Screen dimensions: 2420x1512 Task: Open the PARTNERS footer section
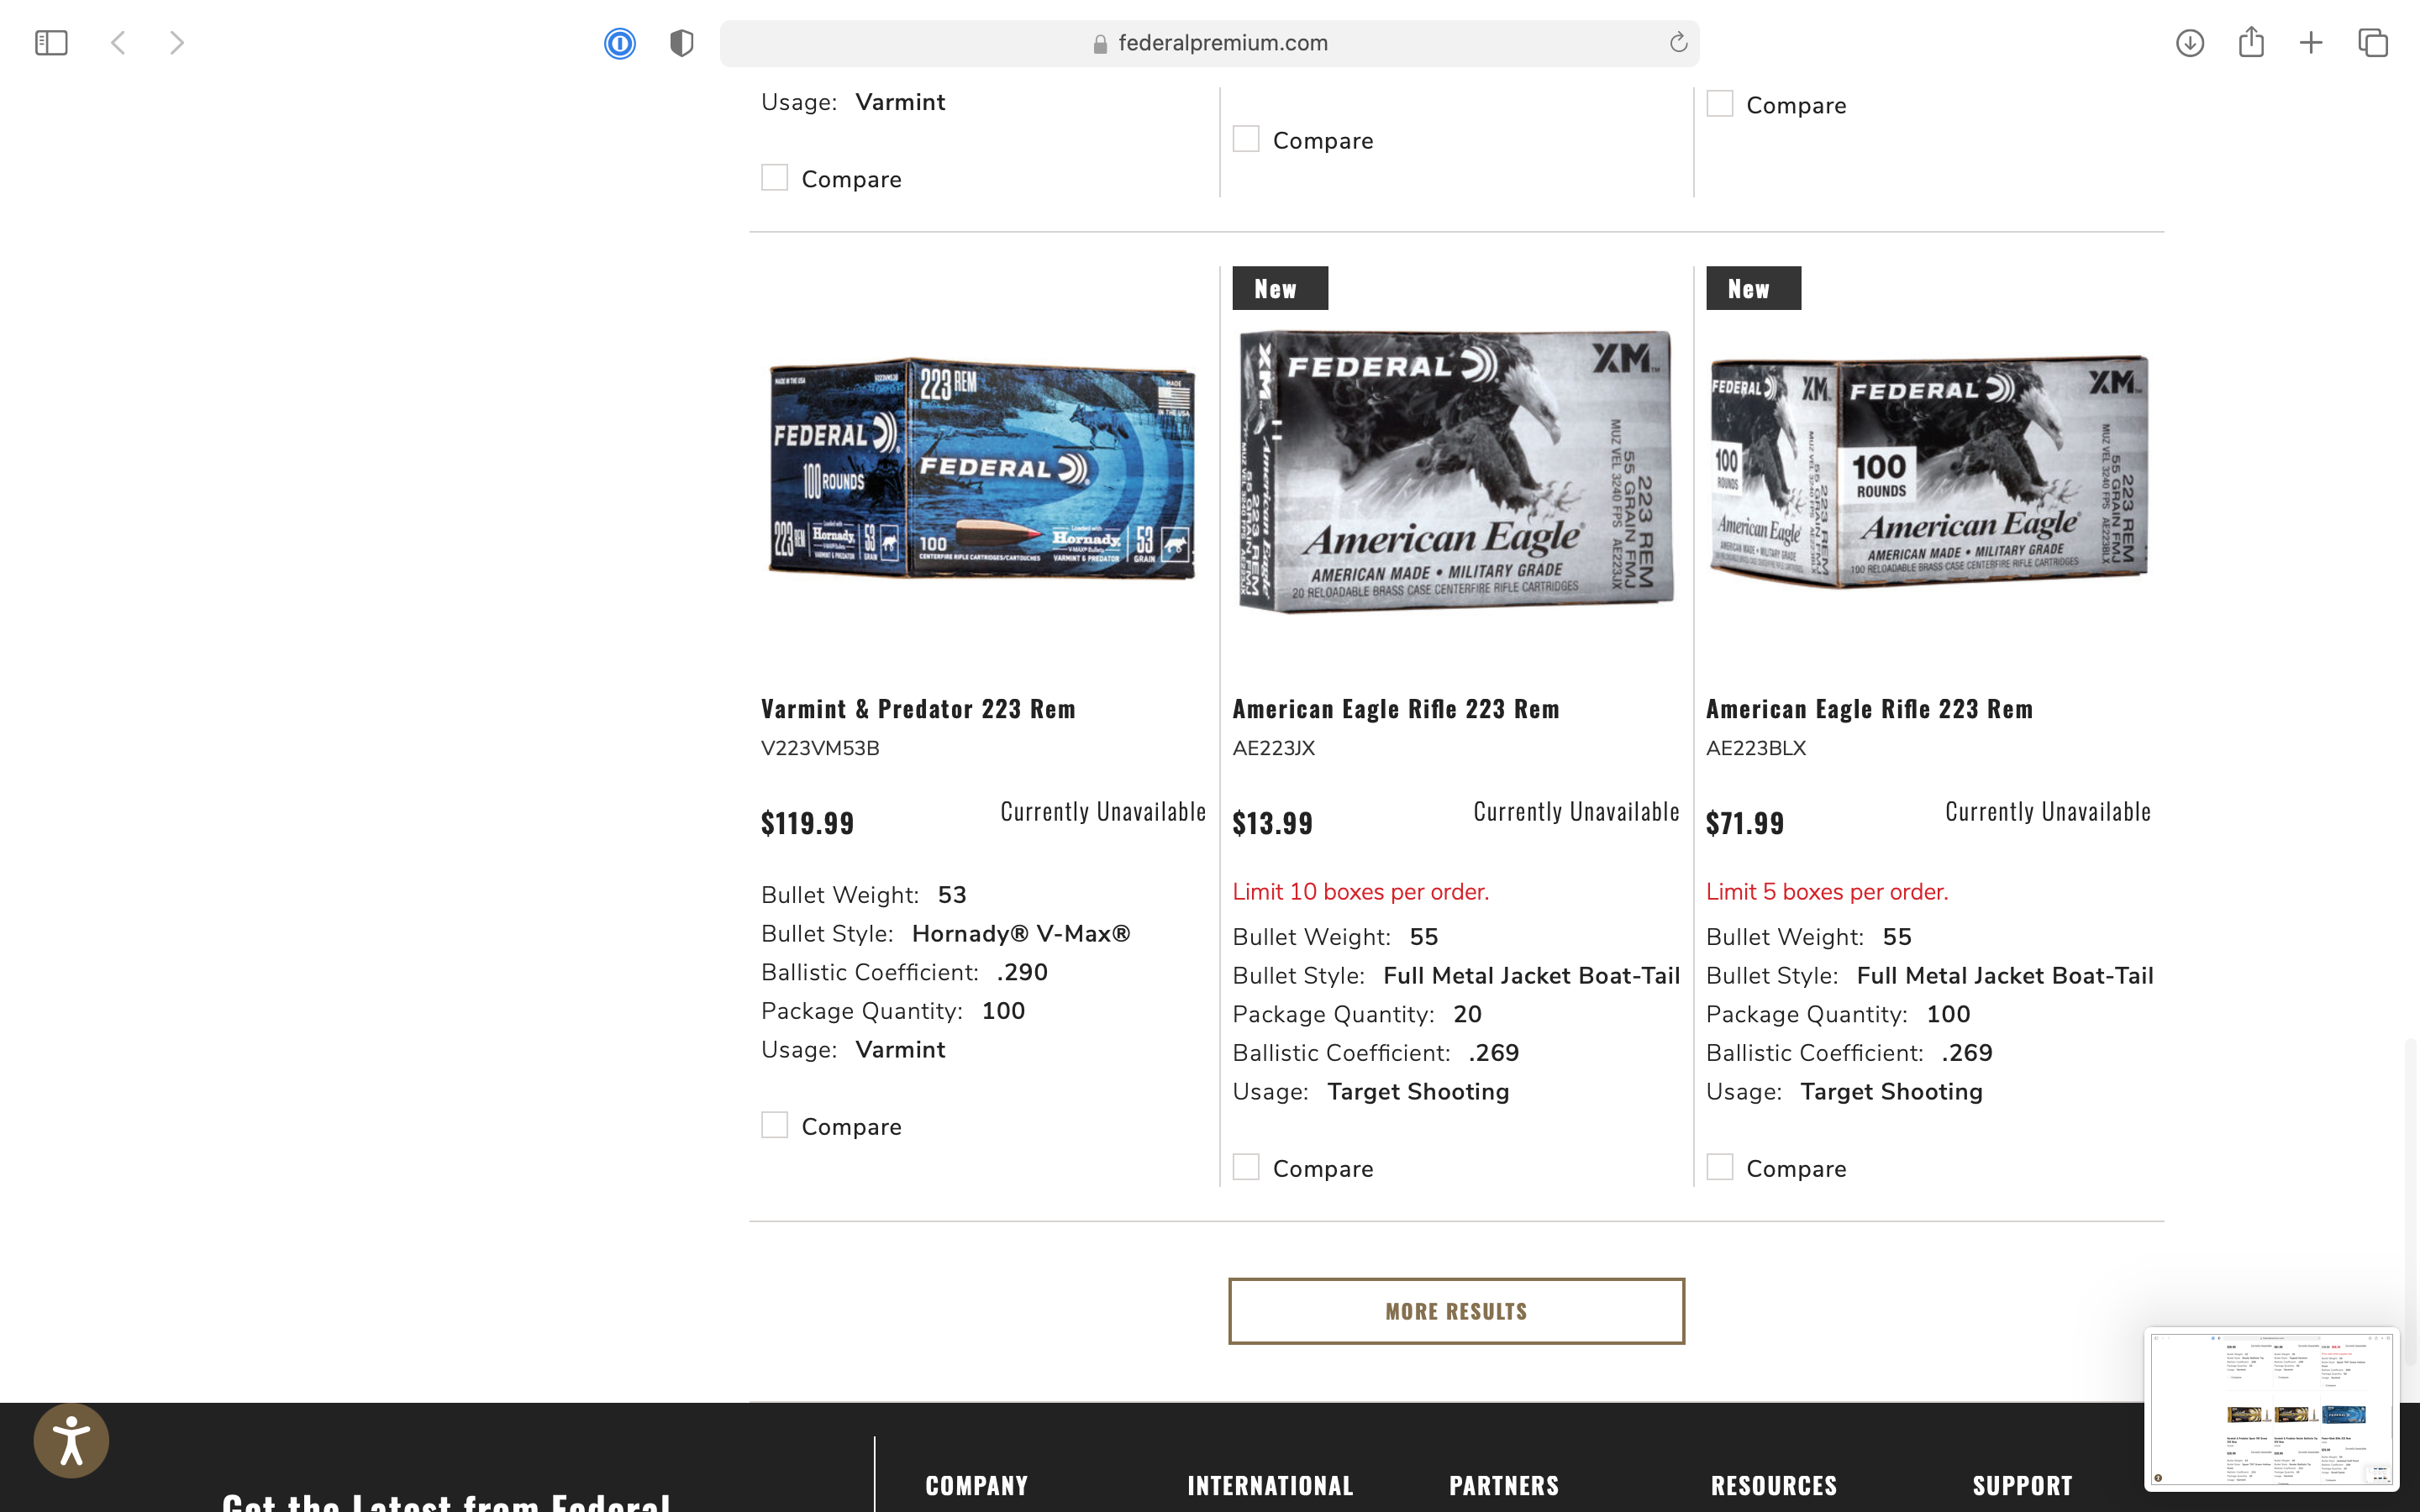pos(1504,1485)
